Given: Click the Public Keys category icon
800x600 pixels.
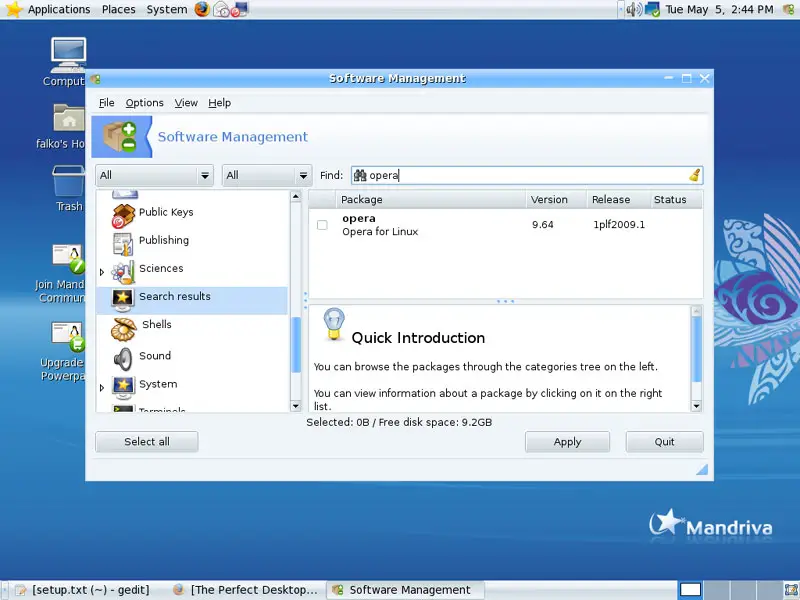Looking at the screenshot, I should coord(123,216).
